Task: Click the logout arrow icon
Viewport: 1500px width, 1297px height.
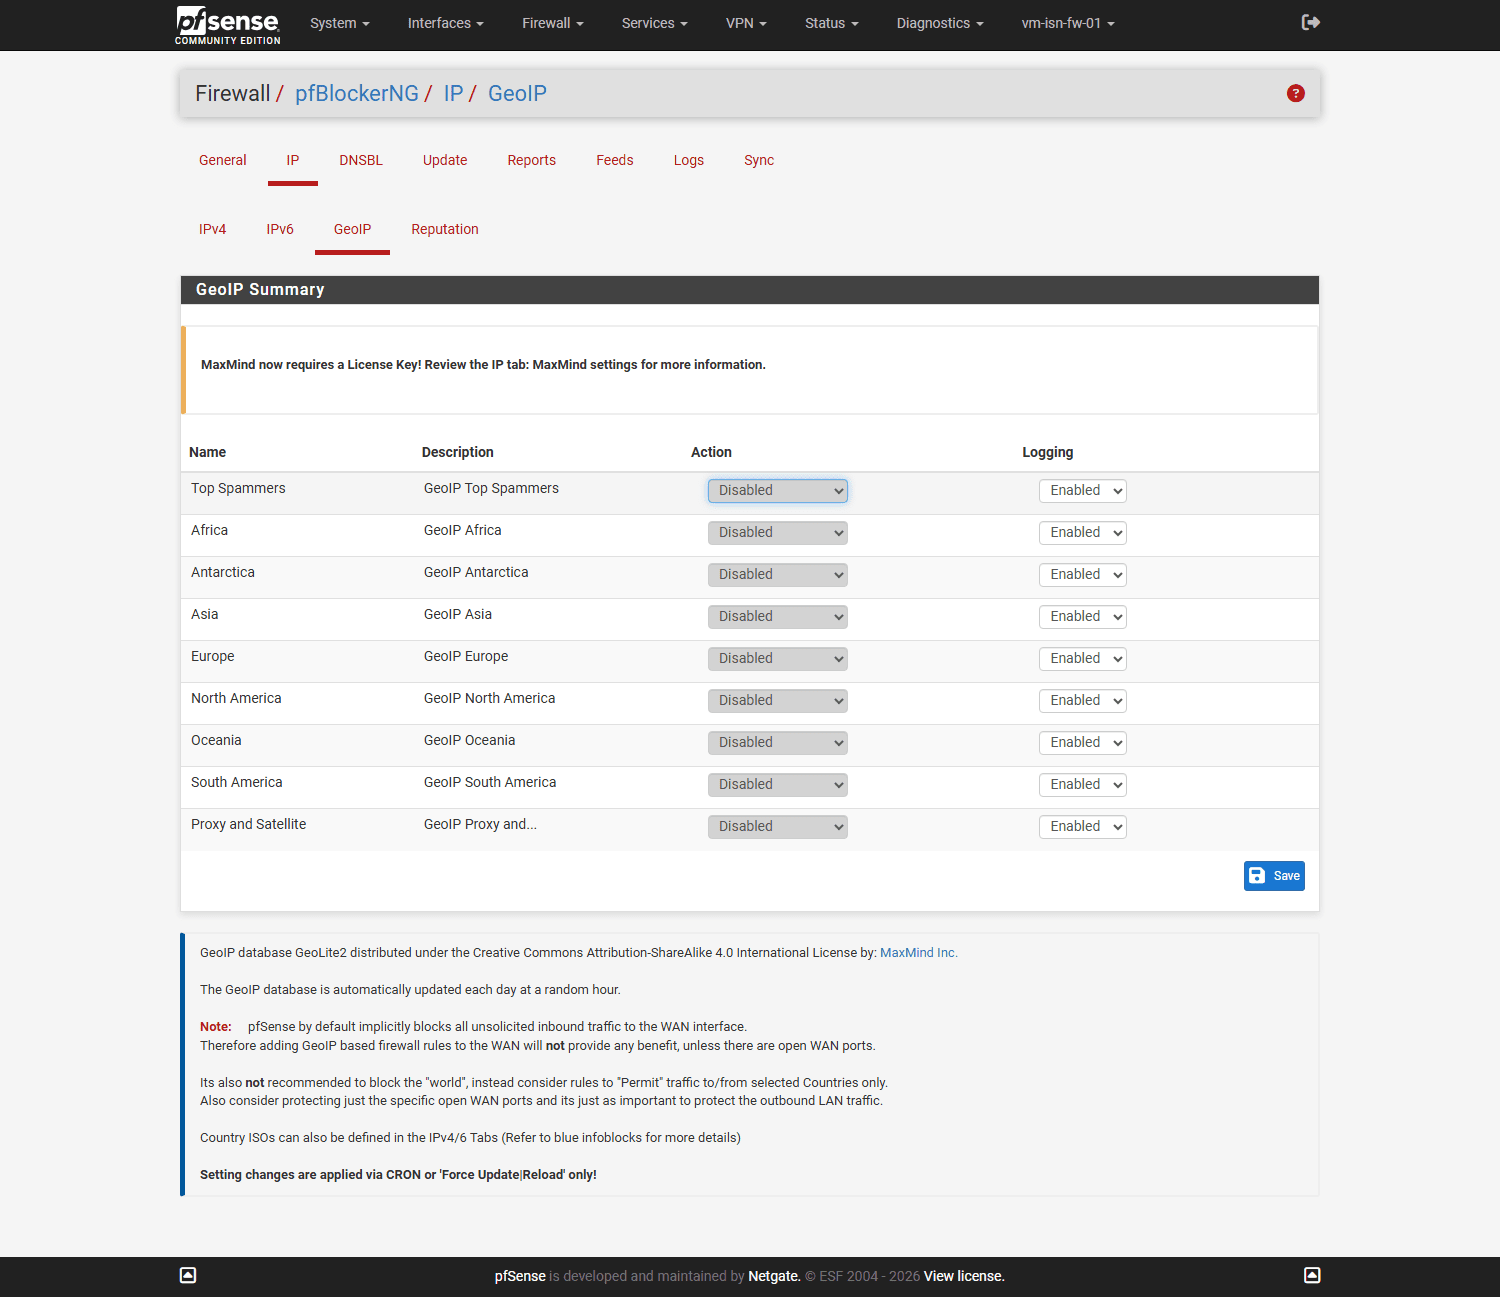Action: pyautogui.click(x=1310, y=22)
